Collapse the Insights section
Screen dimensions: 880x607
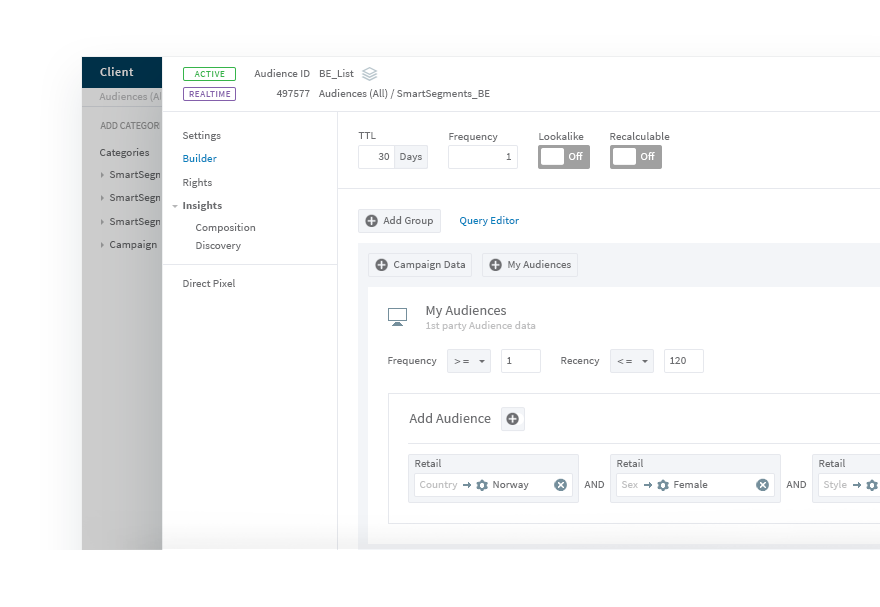175,206
